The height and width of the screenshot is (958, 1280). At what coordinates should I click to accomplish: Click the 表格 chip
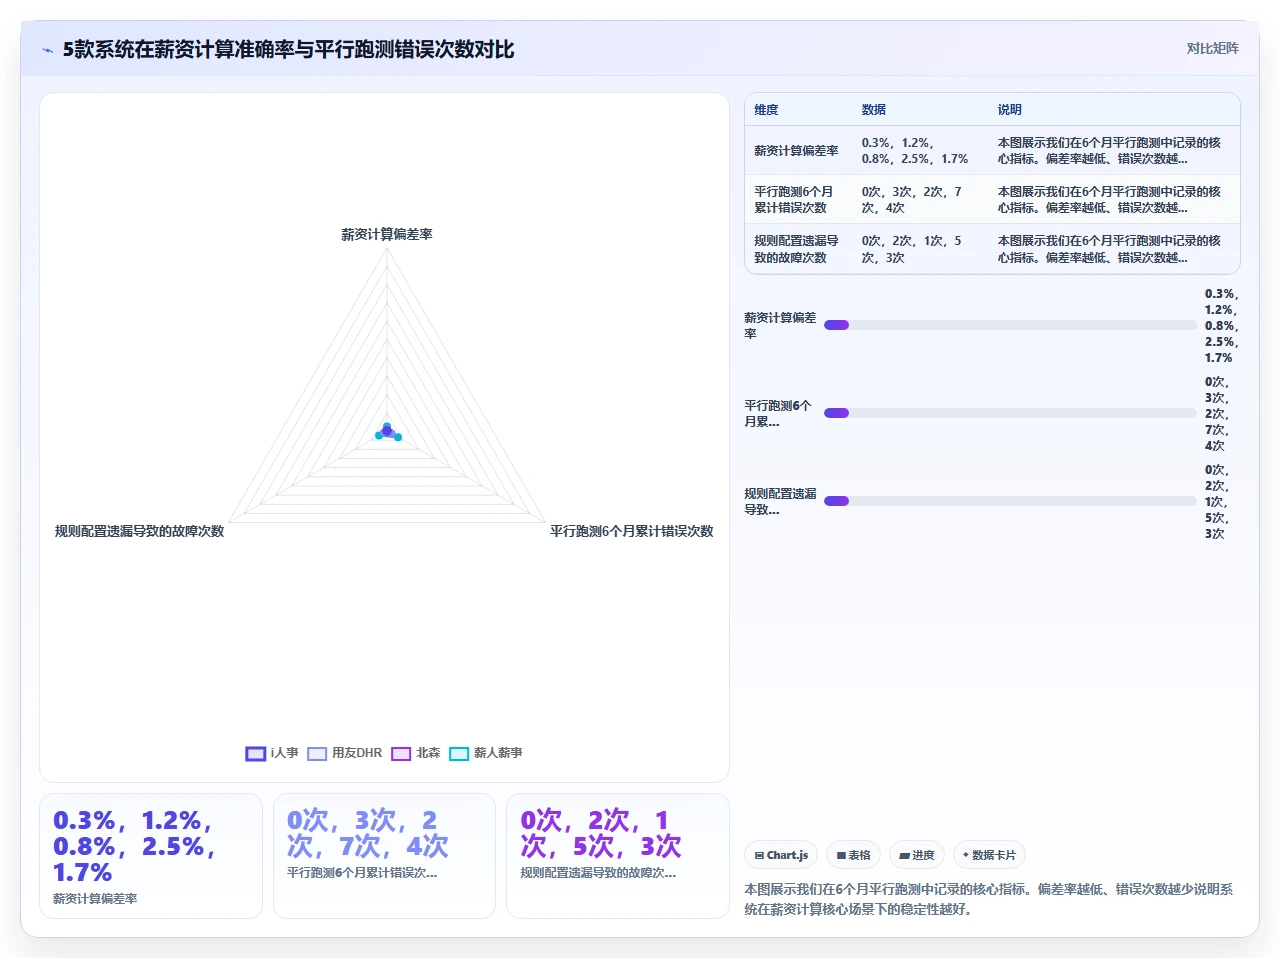853,855
